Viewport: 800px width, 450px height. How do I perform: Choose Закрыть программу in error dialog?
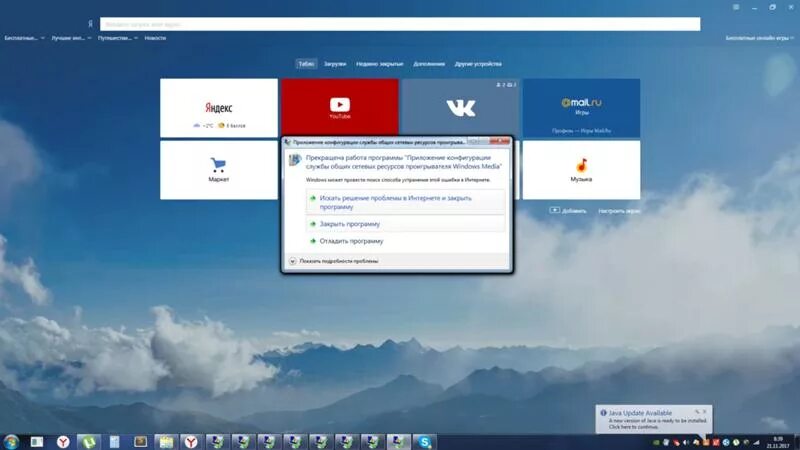(x=406, y=224)
